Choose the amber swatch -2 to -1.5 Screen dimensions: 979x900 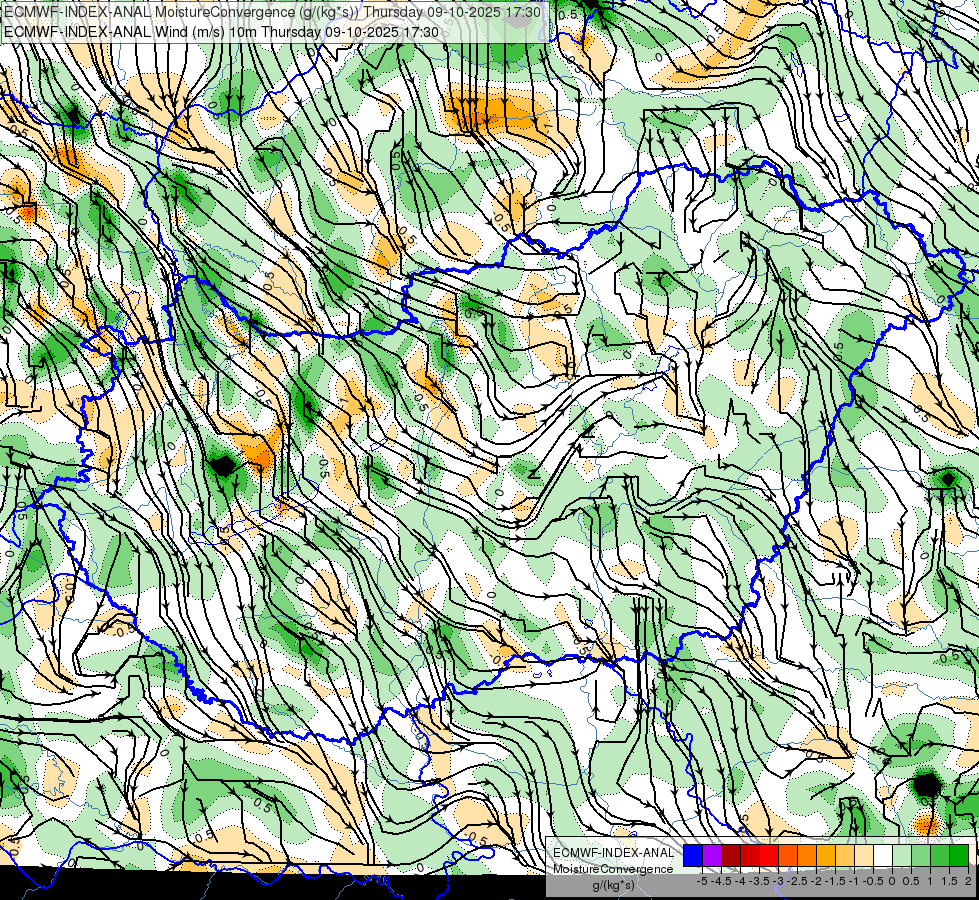(826, 855)
